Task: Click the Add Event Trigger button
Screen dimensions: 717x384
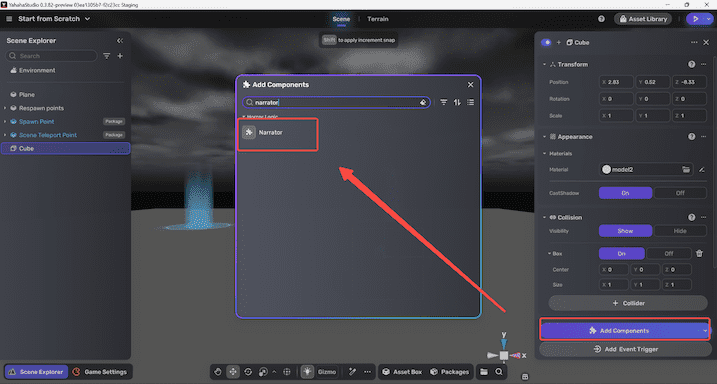Action: (626, 349)
